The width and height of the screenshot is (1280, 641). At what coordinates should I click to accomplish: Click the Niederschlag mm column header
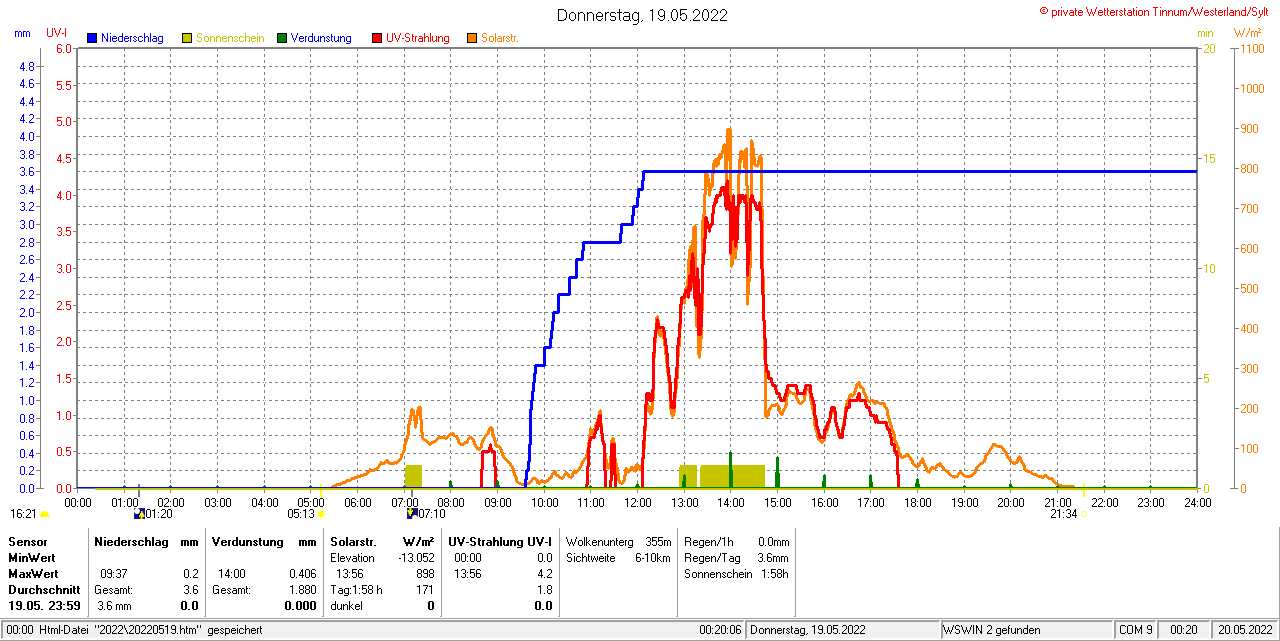coord(146,541)
